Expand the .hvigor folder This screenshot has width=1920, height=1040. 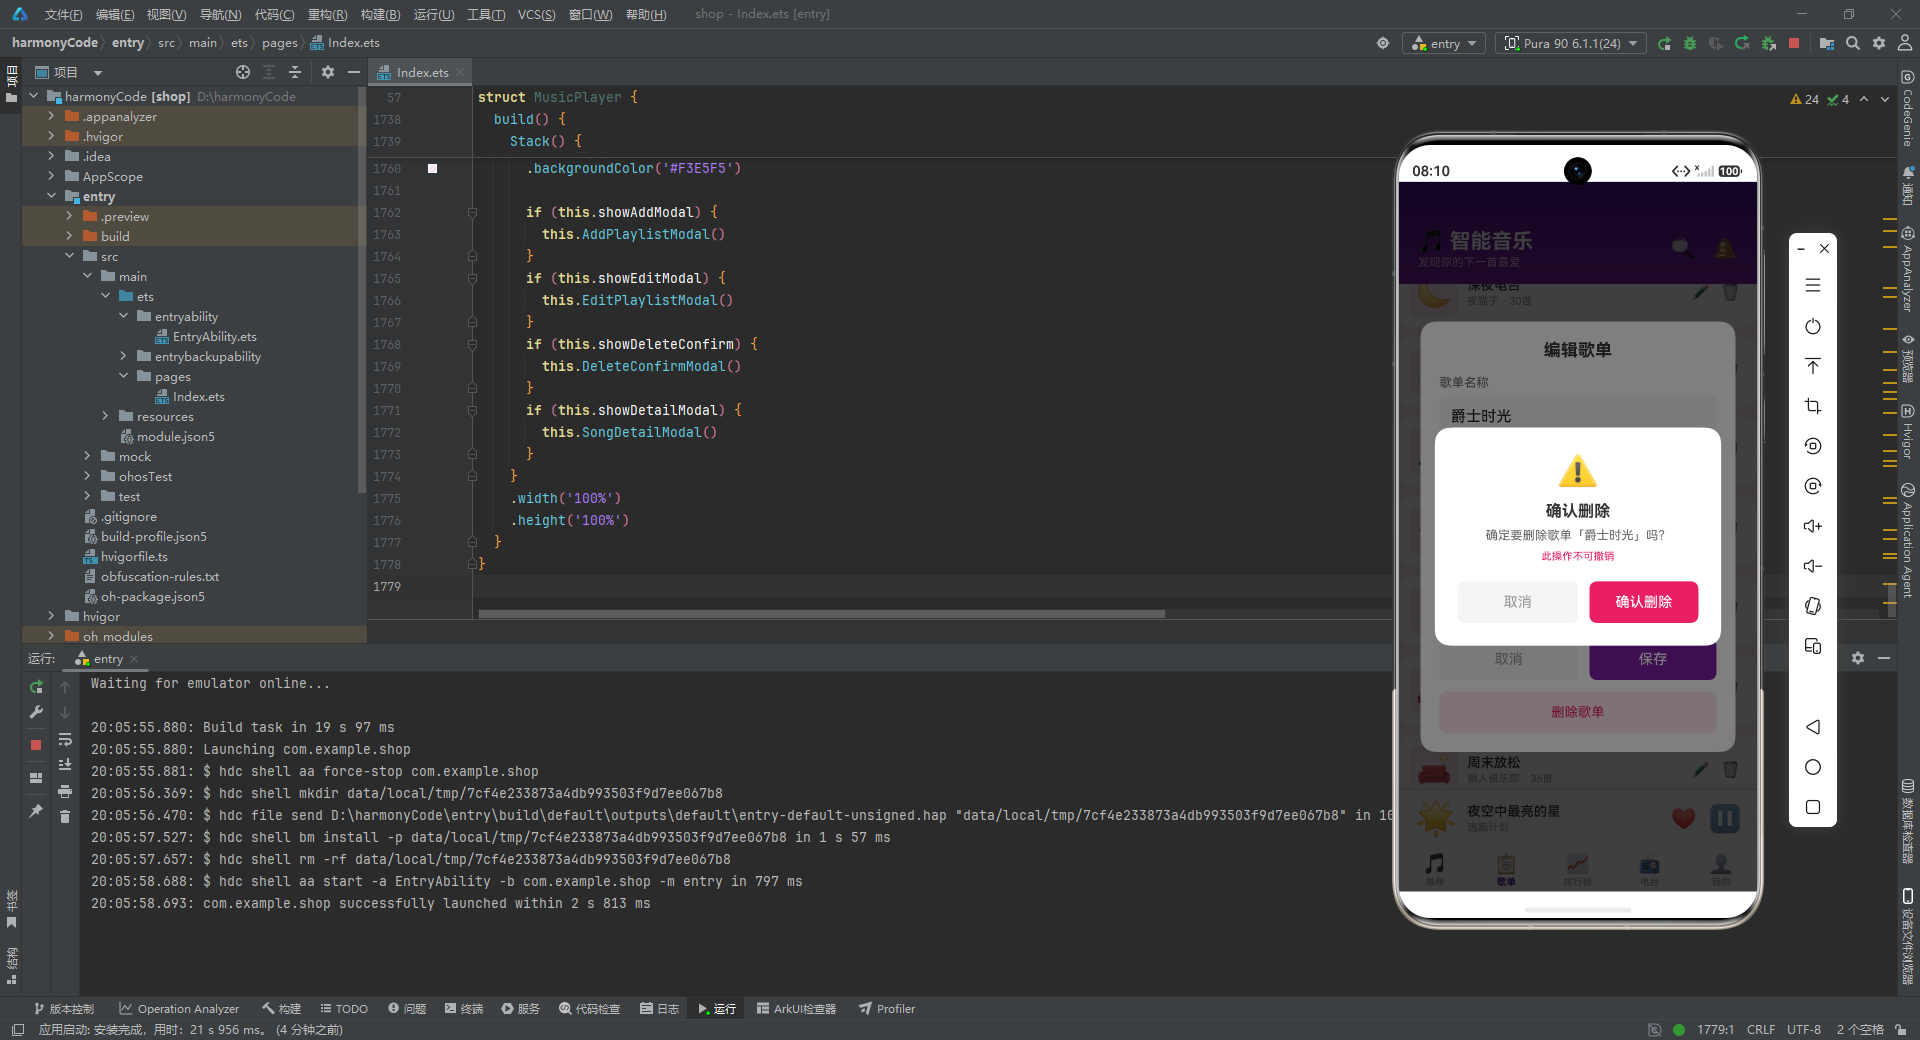point(51,136)
